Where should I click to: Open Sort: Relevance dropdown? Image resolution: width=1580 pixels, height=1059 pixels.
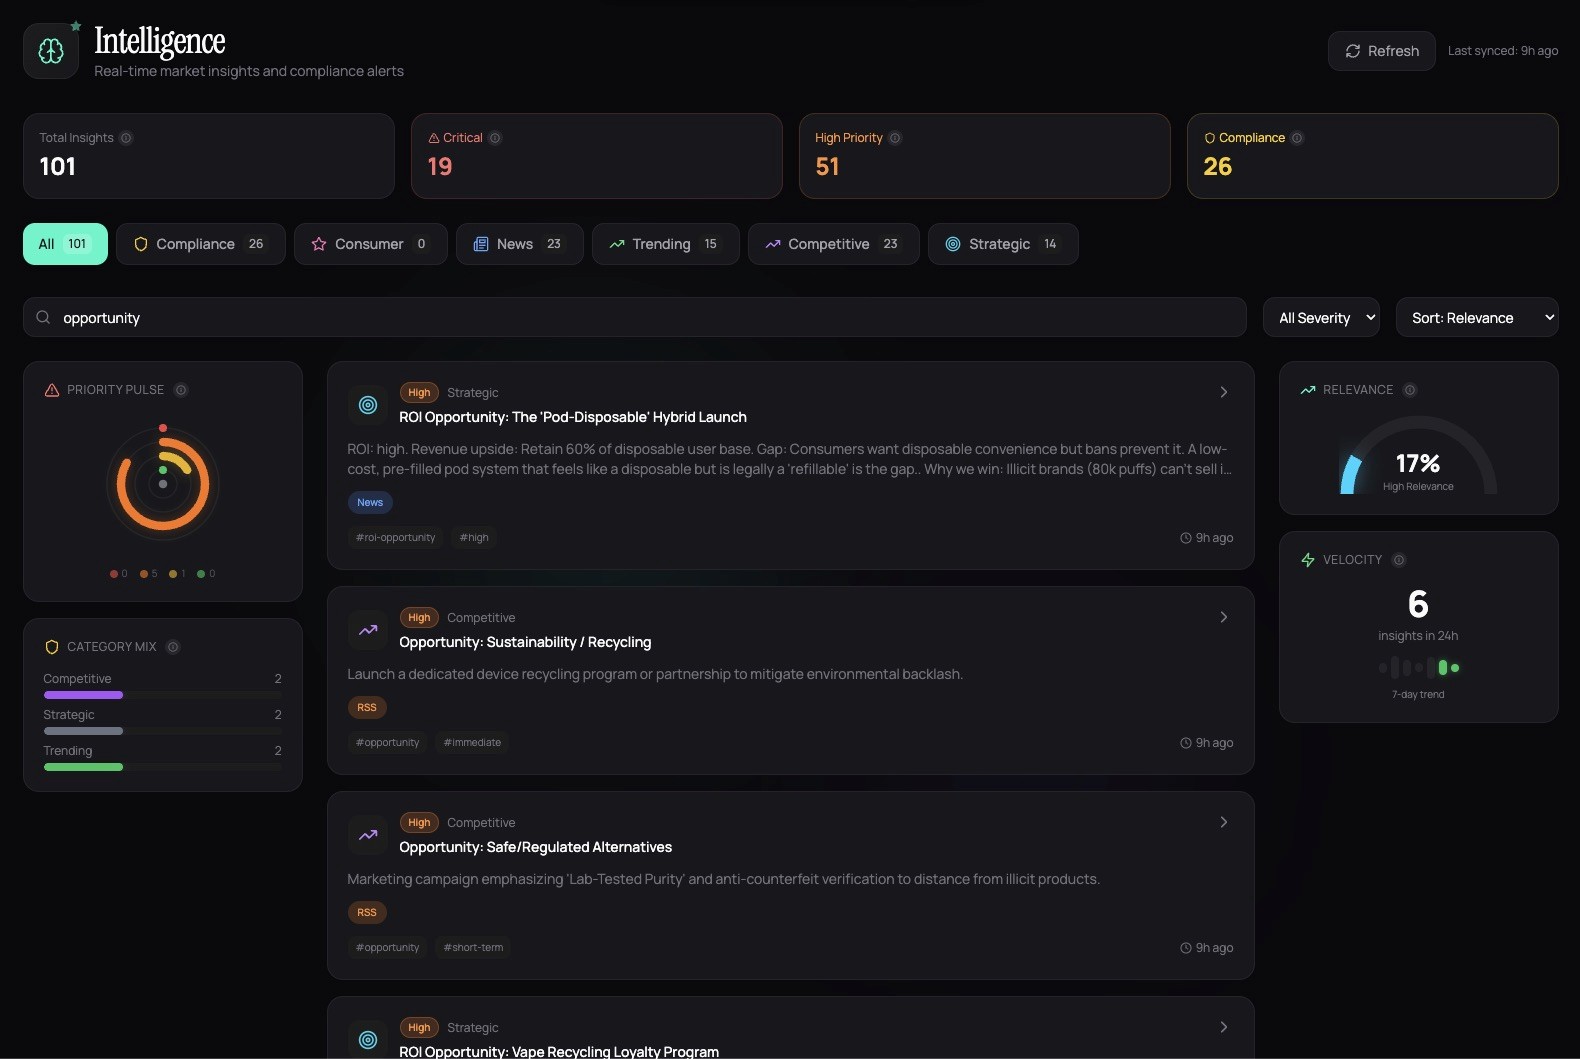(x=1477, y=318)
